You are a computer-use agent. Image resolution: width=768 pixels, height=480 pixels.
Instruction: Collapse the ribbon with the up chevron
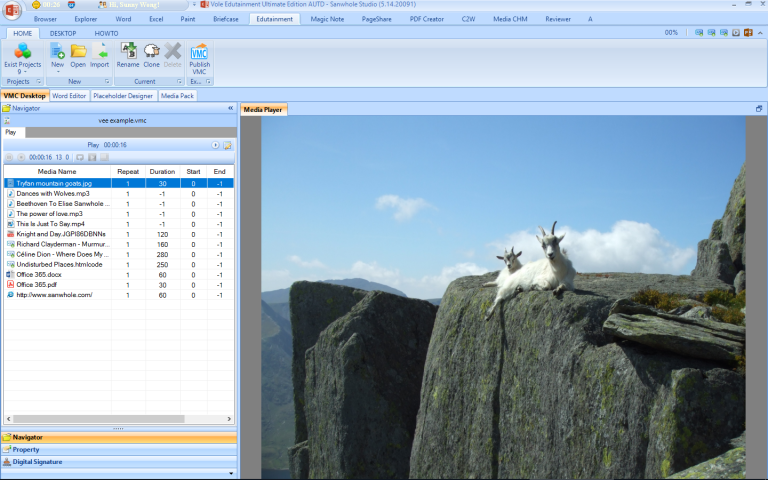760,33
